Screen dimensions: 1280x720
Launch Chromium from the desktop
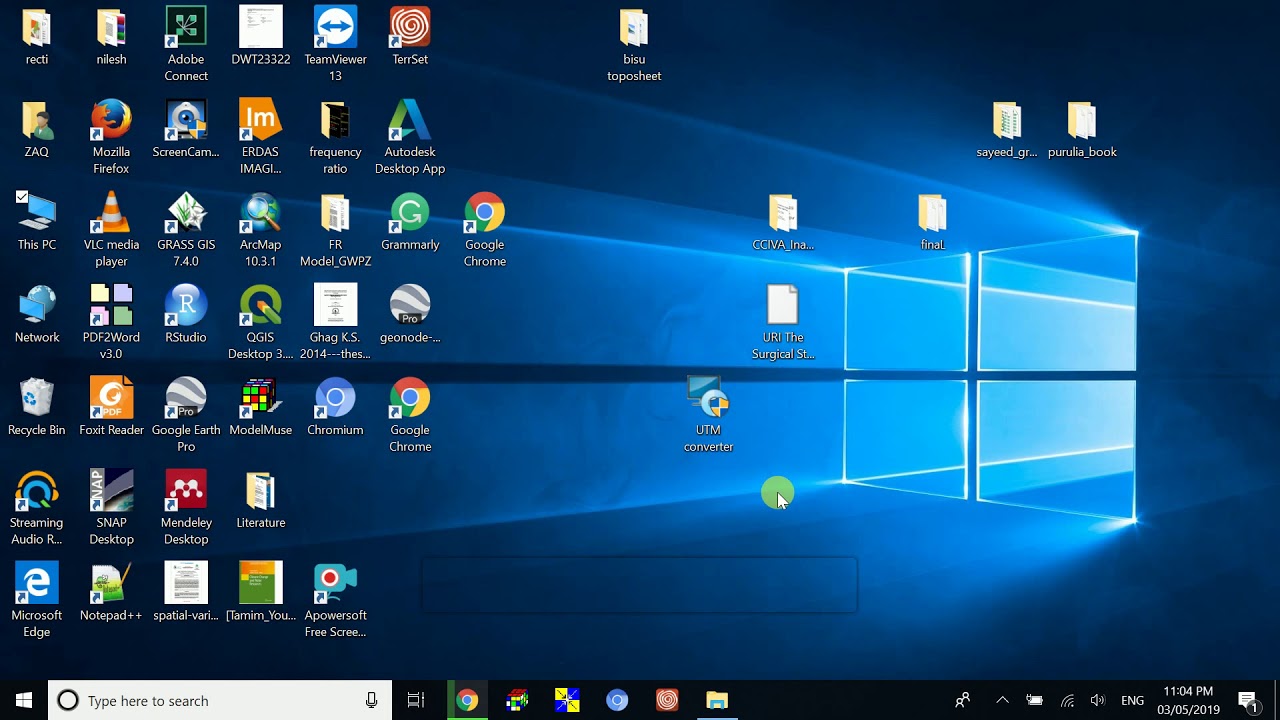(x=335, y=408)
